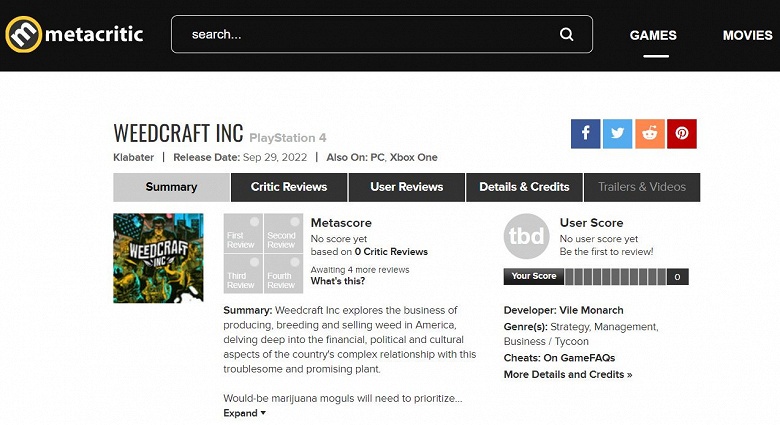Image resolution: width=780 pixels, height=425 pixels.
Task: Click the Third Review placeholder tile
Action: 243,274
